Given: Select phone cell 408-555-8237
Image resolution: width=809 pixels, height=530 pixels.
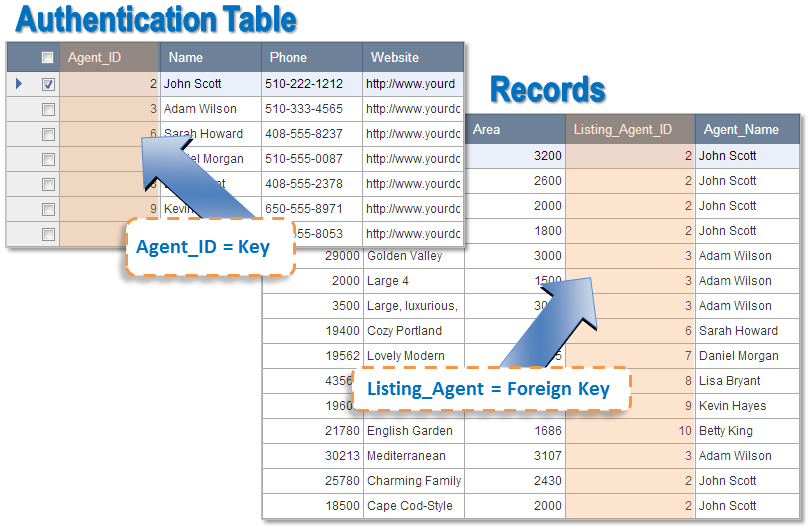Looking at the screenshot, I should [312, 134].
